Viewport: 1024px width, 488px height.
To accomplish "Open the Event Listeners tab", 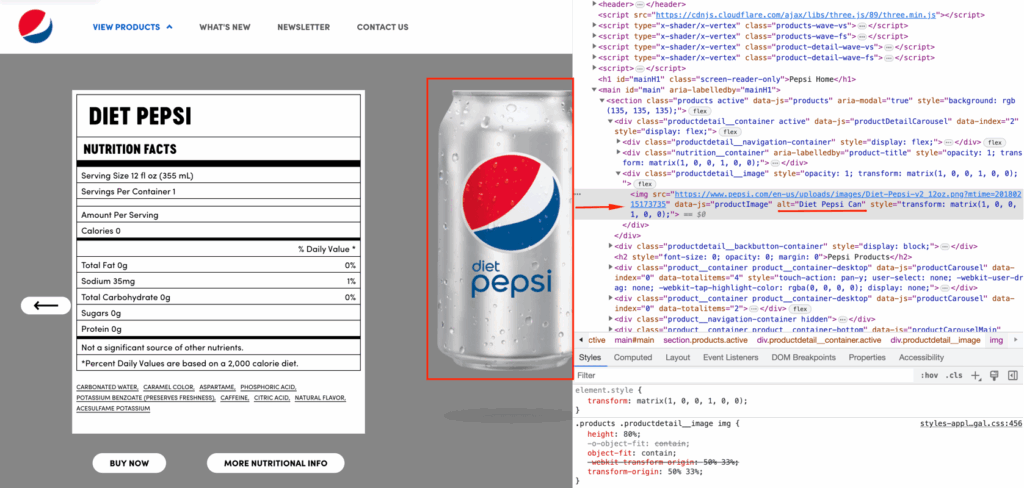I will (731, 358).
